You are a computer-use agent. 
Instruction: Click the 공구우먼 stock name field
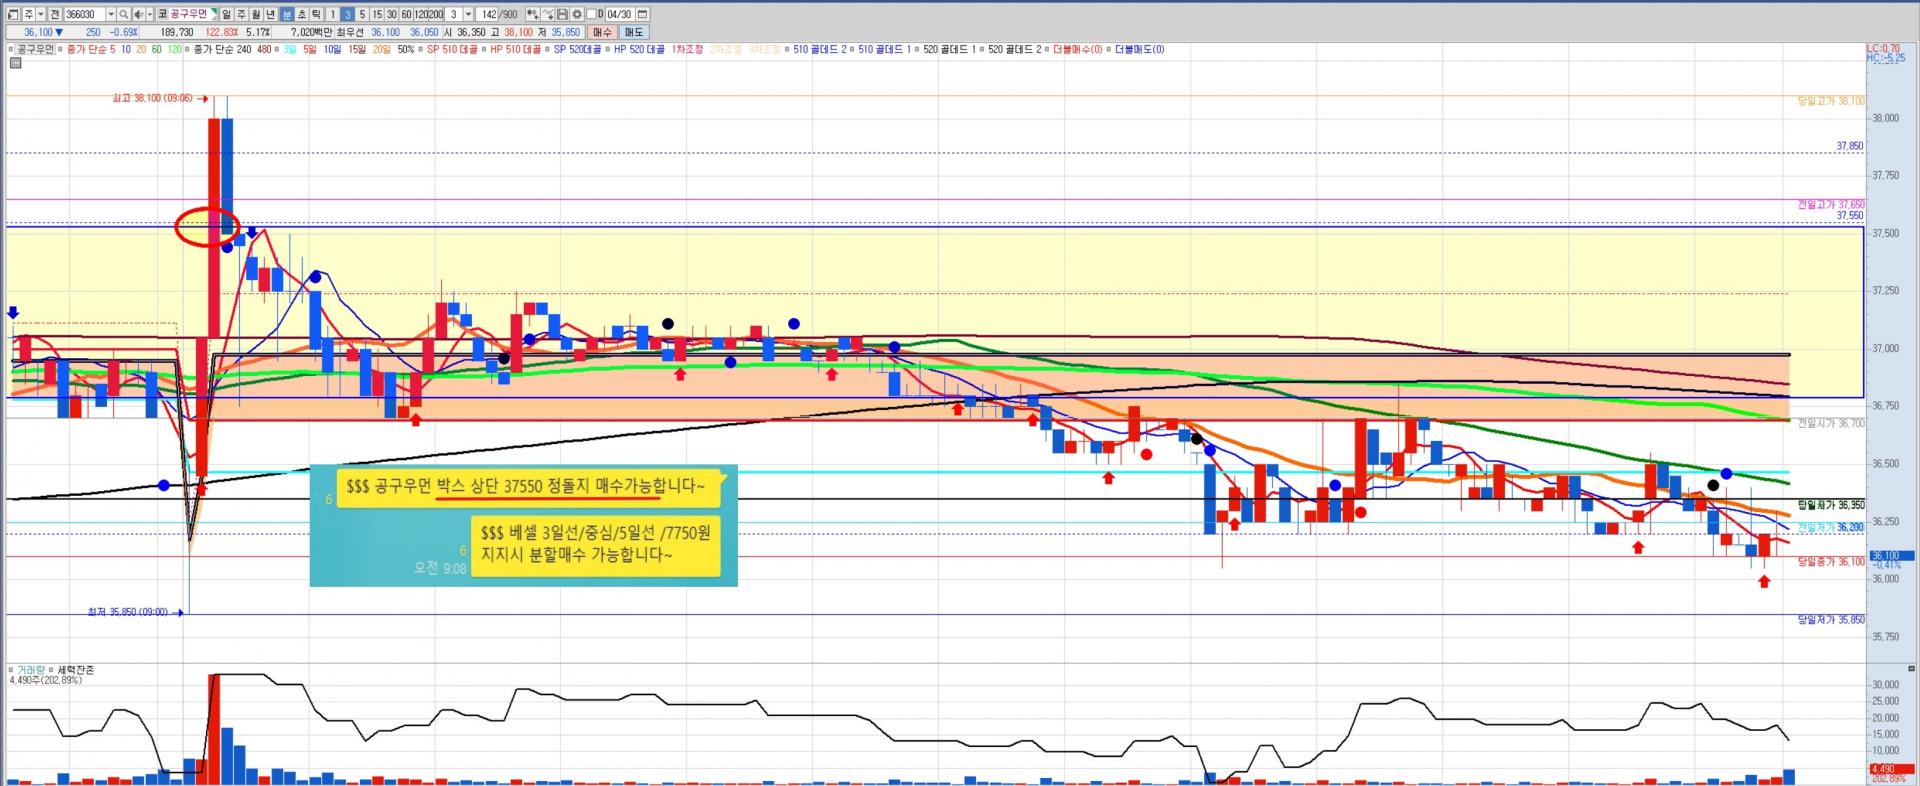pos(188,14)
